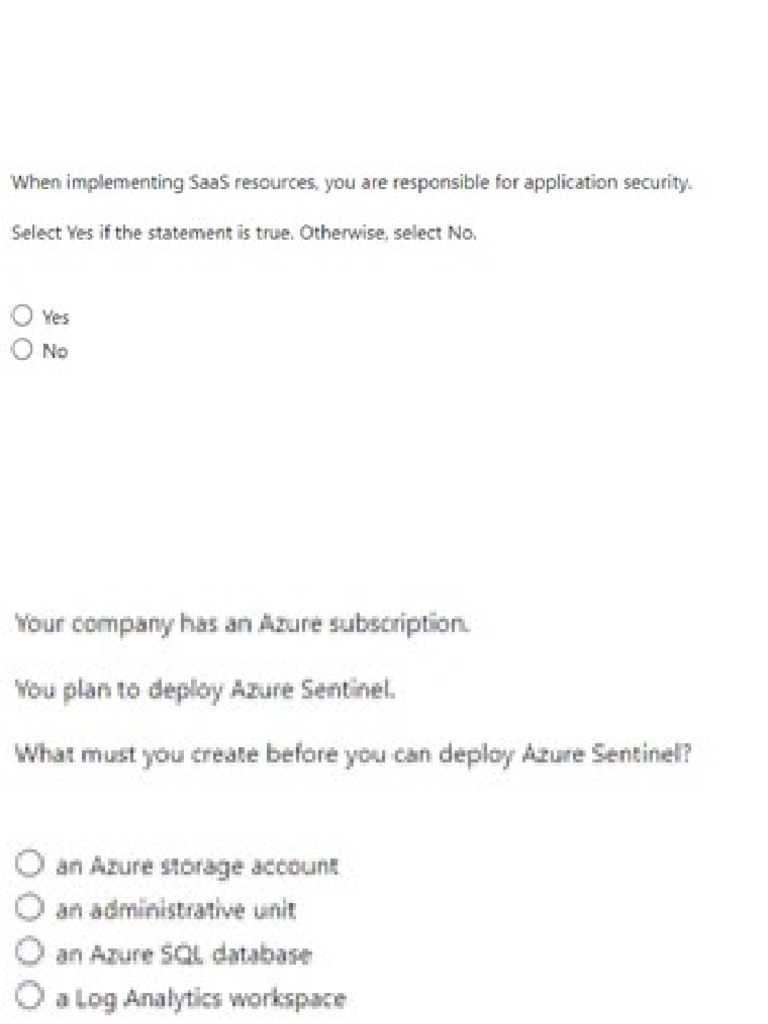Click the 'No' answer label text
The width and height of the screenshot is (768, 1024).
tap(55, 351)
